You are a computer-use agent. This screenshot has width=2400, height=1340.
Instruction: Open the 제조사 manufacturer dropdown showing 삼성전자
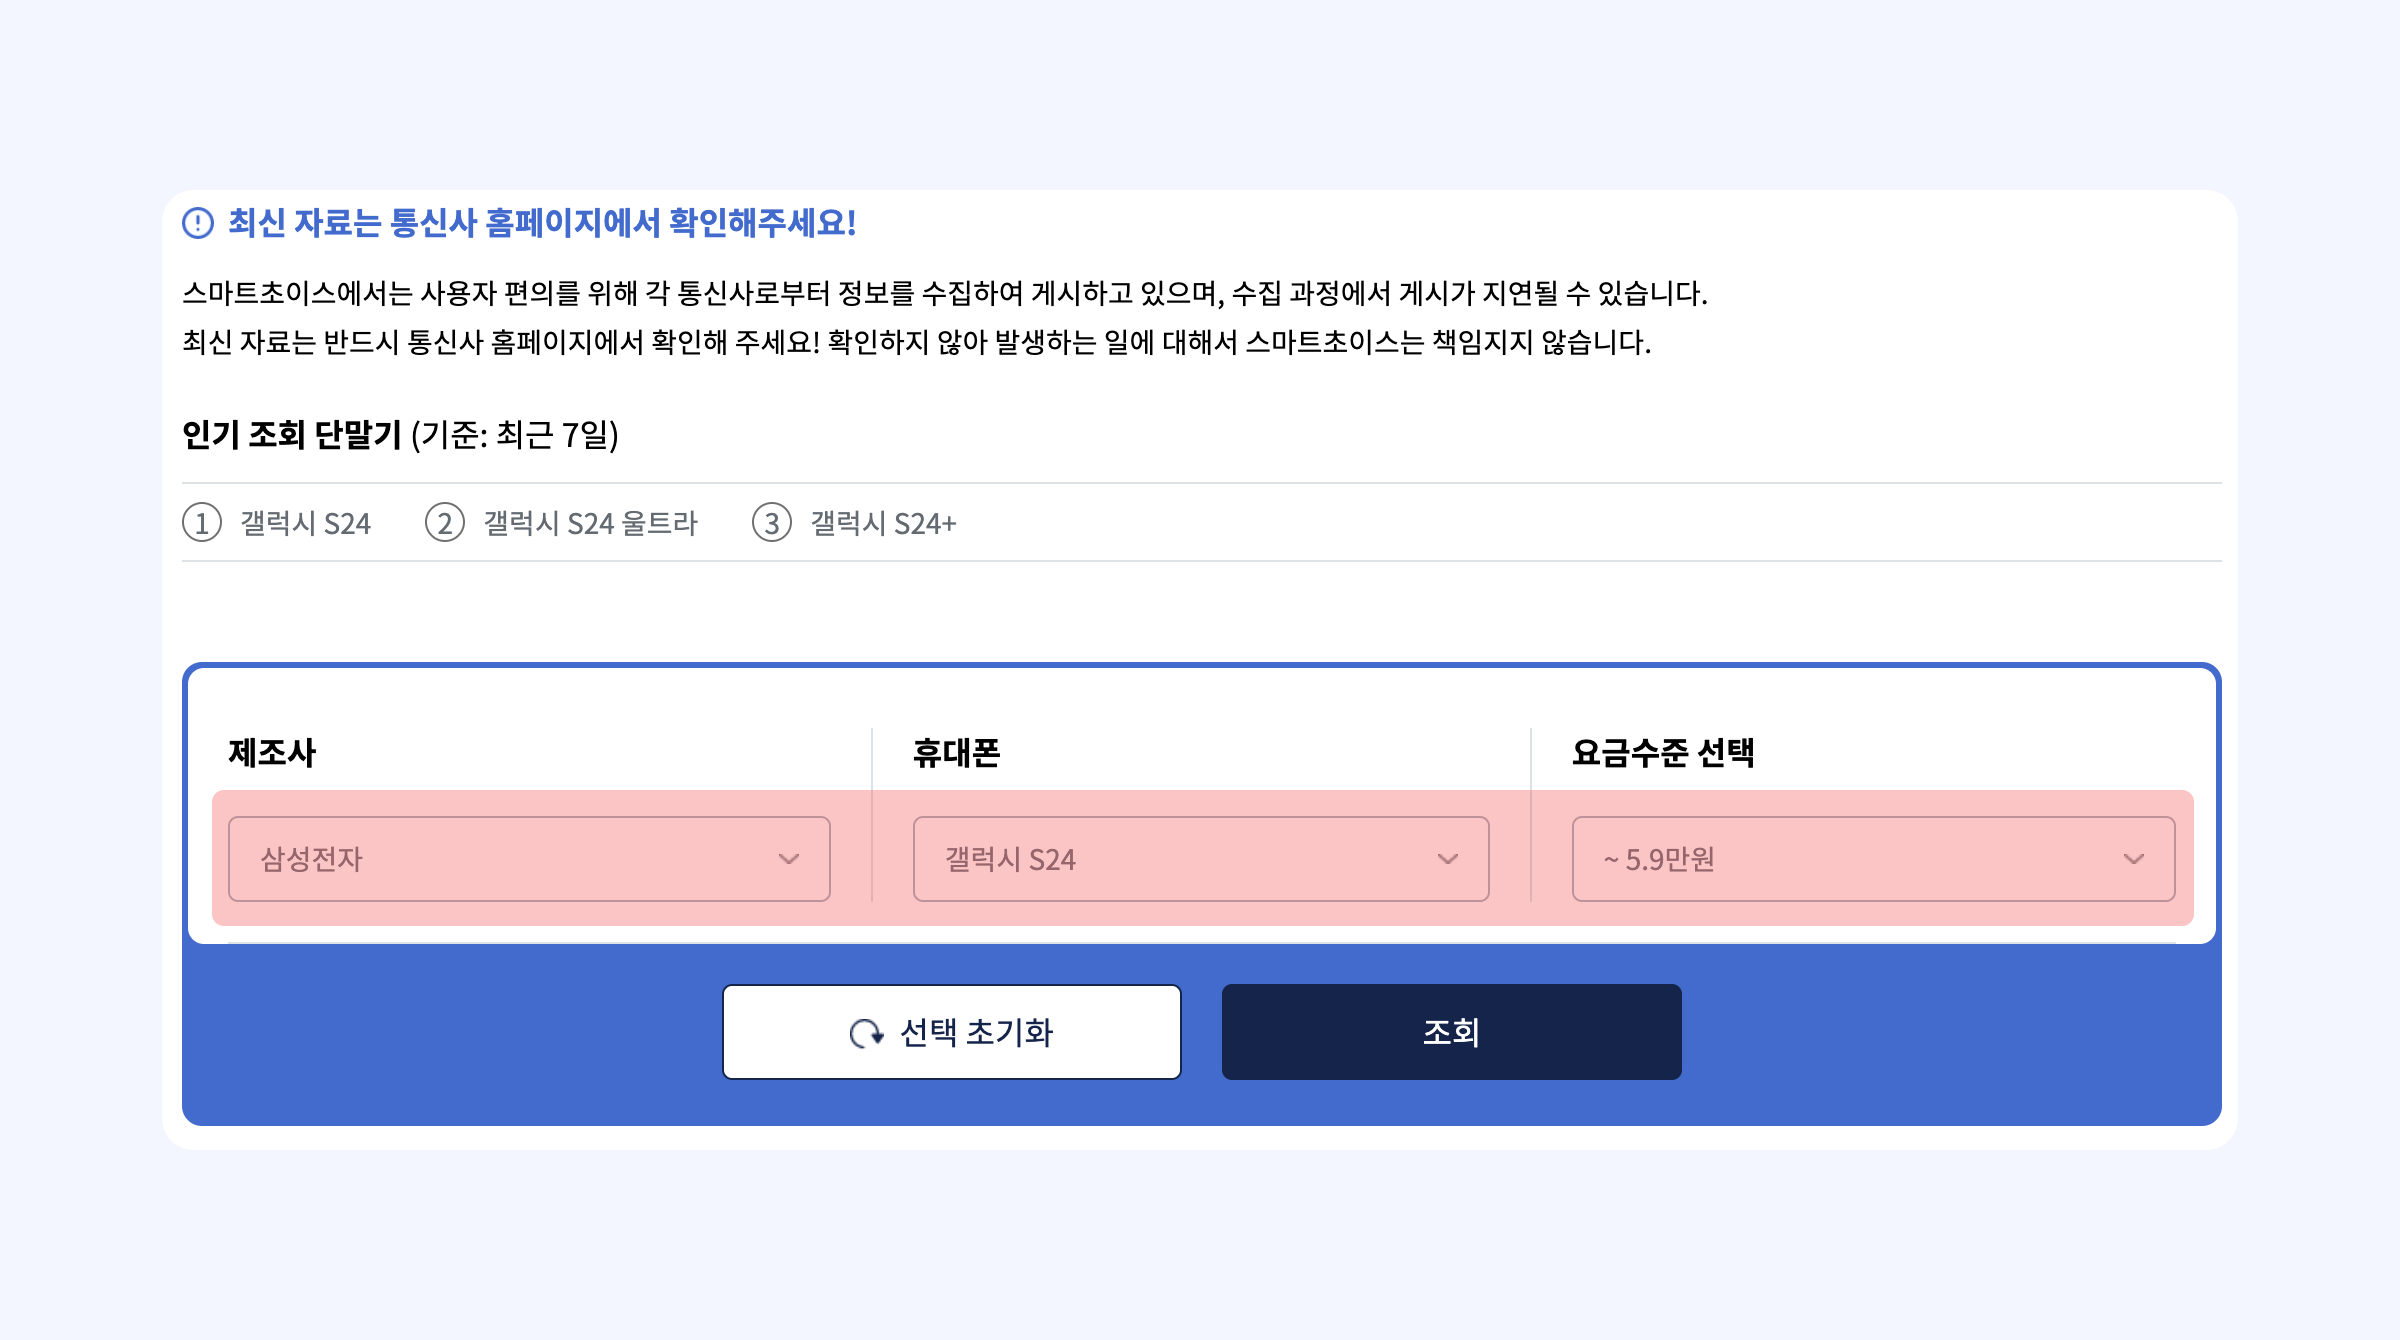pyautogui.click(x=529, y=858)
